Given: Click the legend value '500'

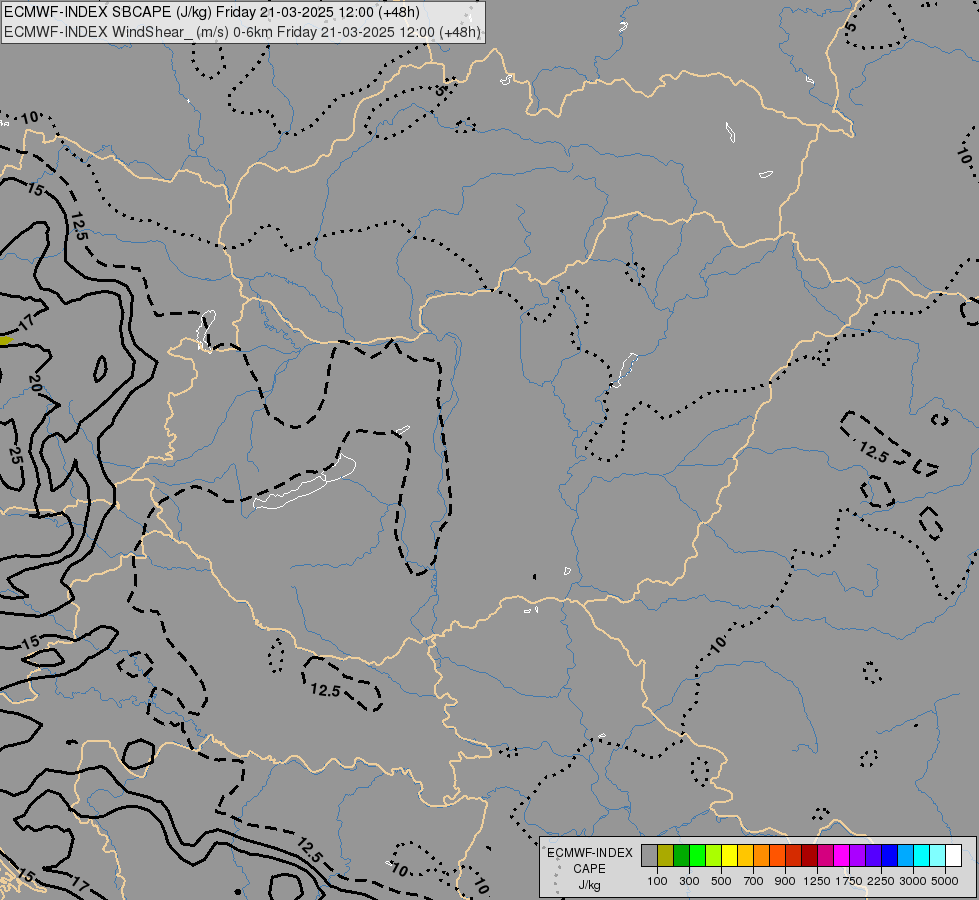Looking at the screenshot, I should coord(721,881).
